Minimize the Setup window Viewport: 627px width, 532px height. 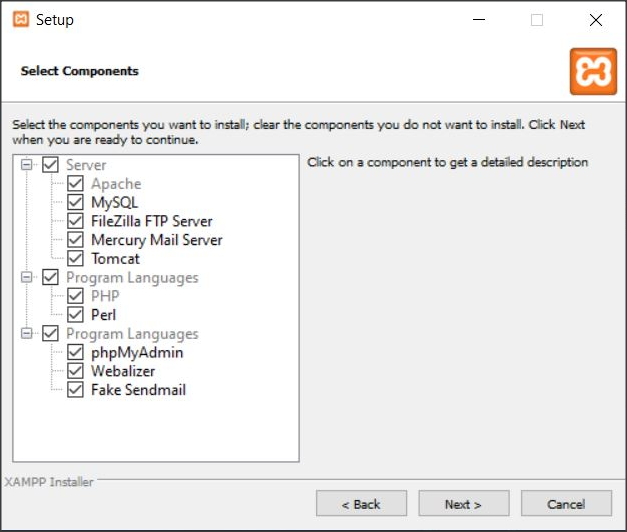click(479, 19)
